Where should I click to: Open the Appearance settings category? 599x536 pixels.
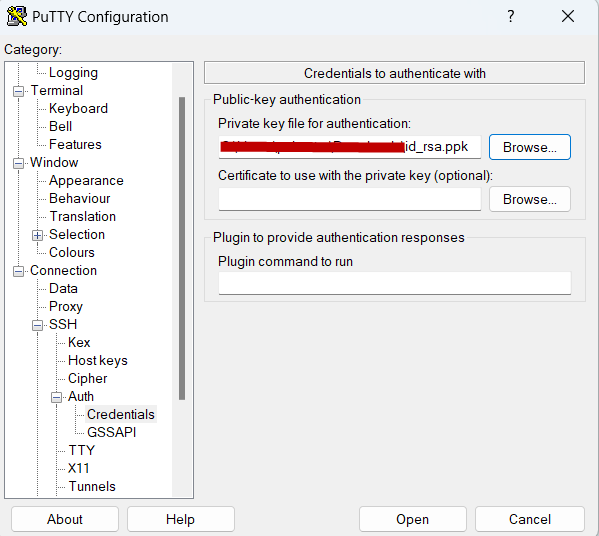click(86, 180)
